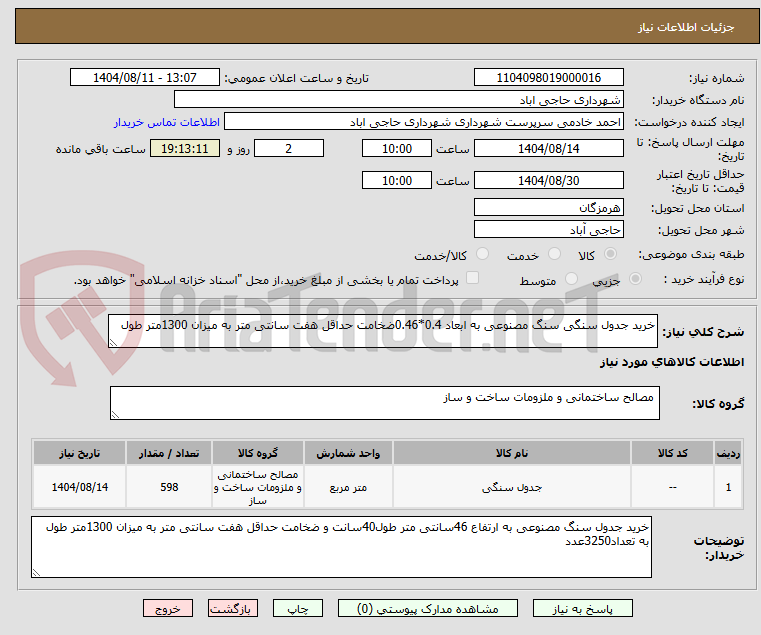This screenshot has width=761, height=635.
Task: Select the کالا/خدمت radio button
Action: (482, 254)
